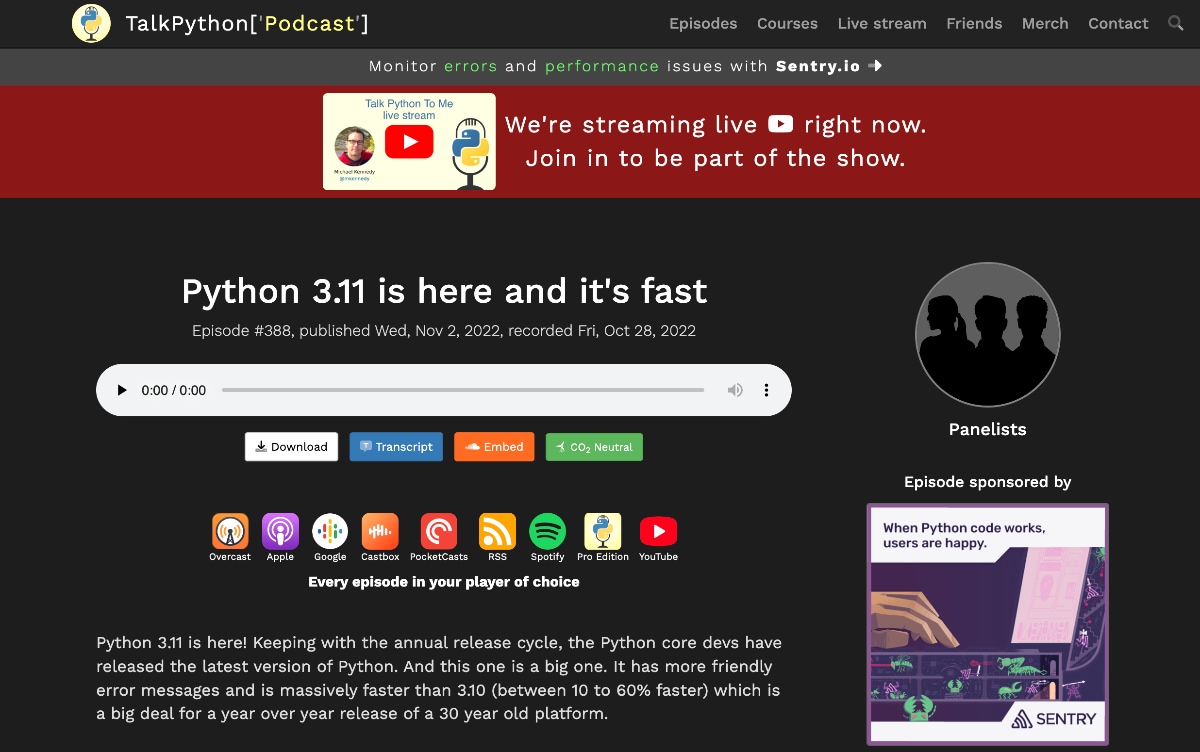Go to the Courses menu item

(x=787, y=23)
